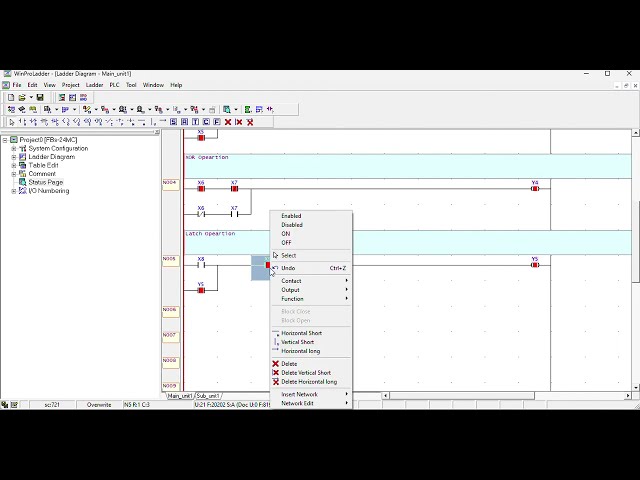
Task: Click the WinProLadder app icon beside File menu
Action: pyautogui.click(x=6, y=85)
